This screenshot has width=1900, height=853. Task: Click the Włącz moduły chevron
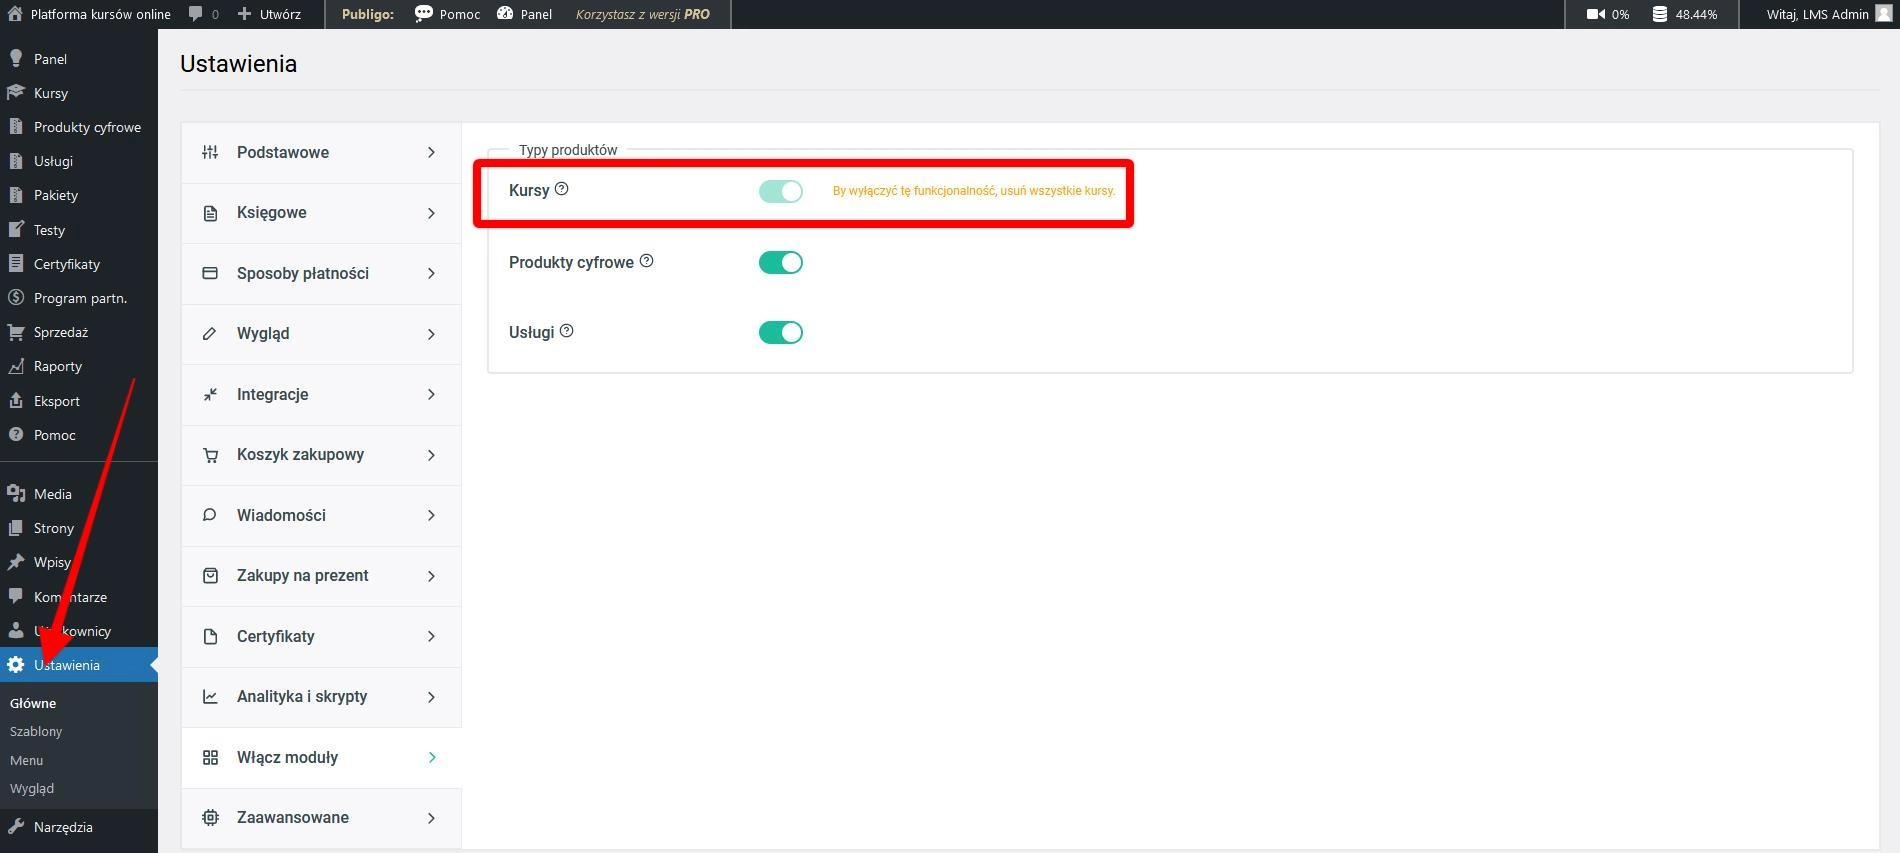point(432,757)
